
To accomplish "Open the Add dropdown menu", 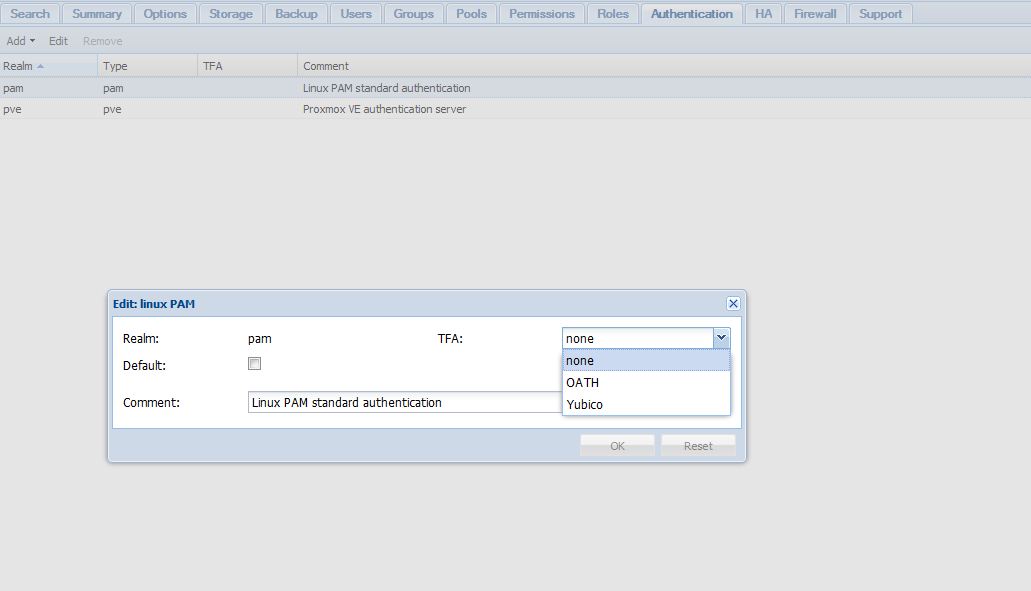I will coord(20,41).
